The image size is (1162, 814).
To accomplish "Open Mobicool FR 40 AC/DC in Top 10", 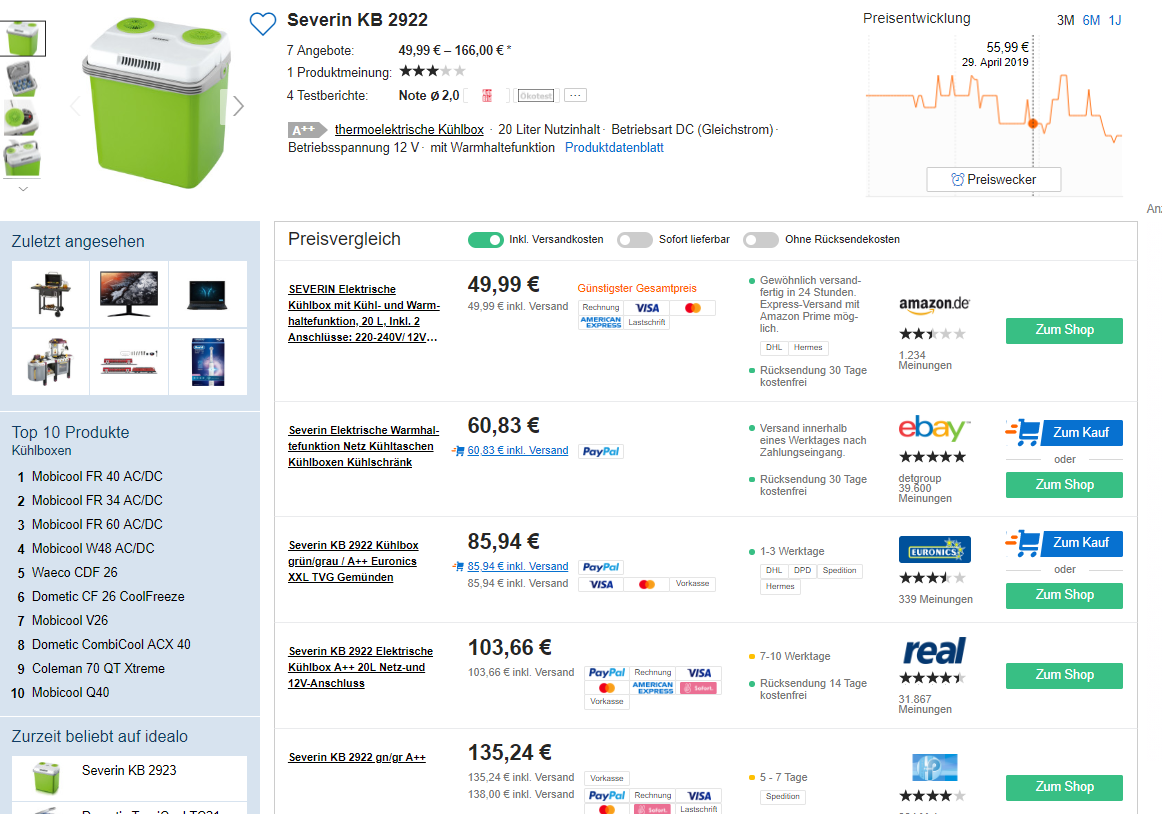I will (97, 477).
